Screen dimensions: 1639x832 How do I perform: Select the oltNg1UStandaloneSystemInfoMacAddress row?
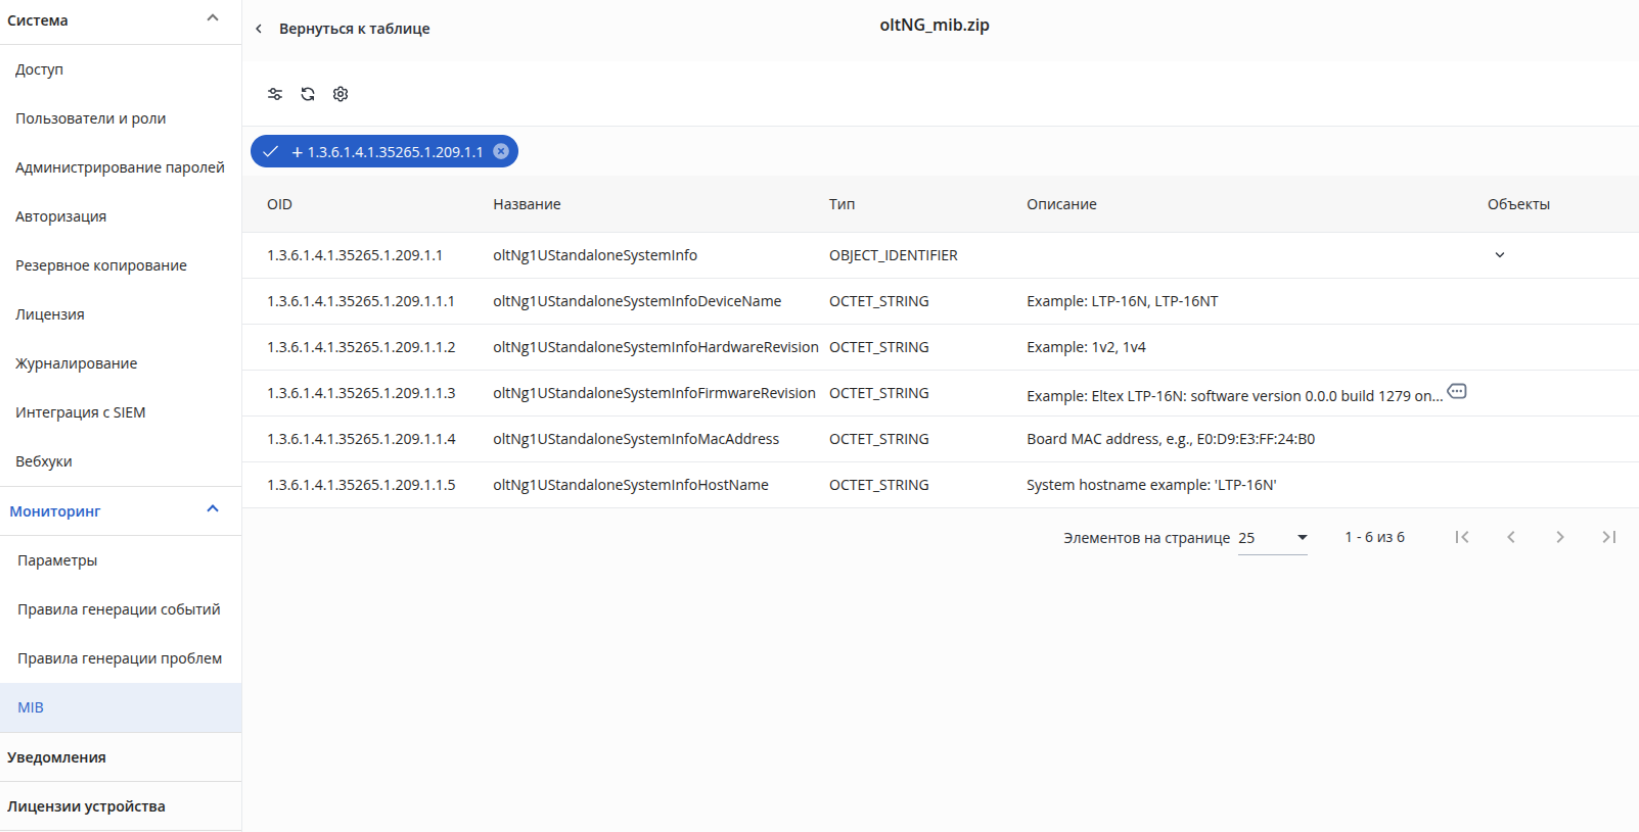point(940,439)
